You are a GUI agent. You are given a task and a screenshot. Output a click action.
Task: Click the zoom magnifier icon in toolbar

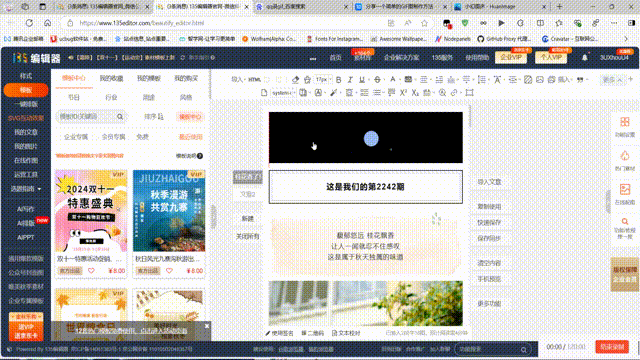(x=442, y=93)
